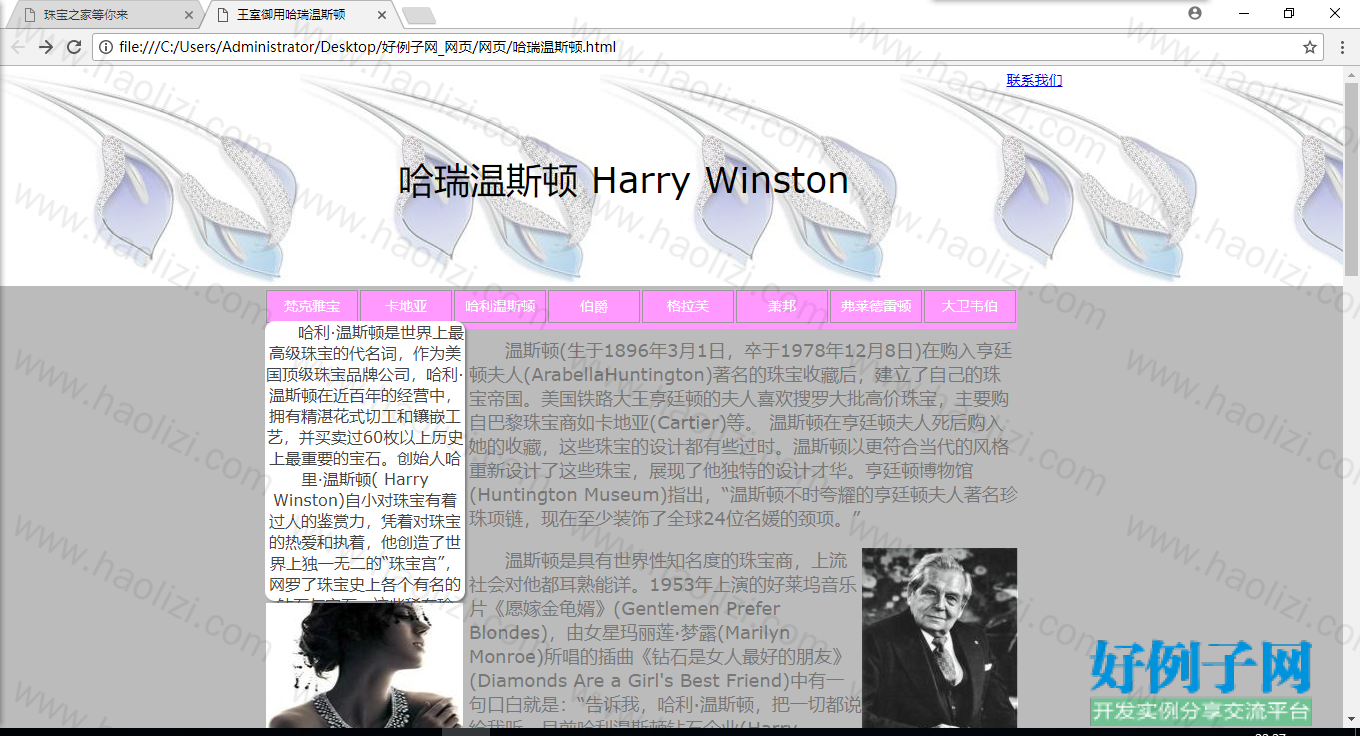
Task: Select the 大卫韦伯 navigation item
Action: 970,306
